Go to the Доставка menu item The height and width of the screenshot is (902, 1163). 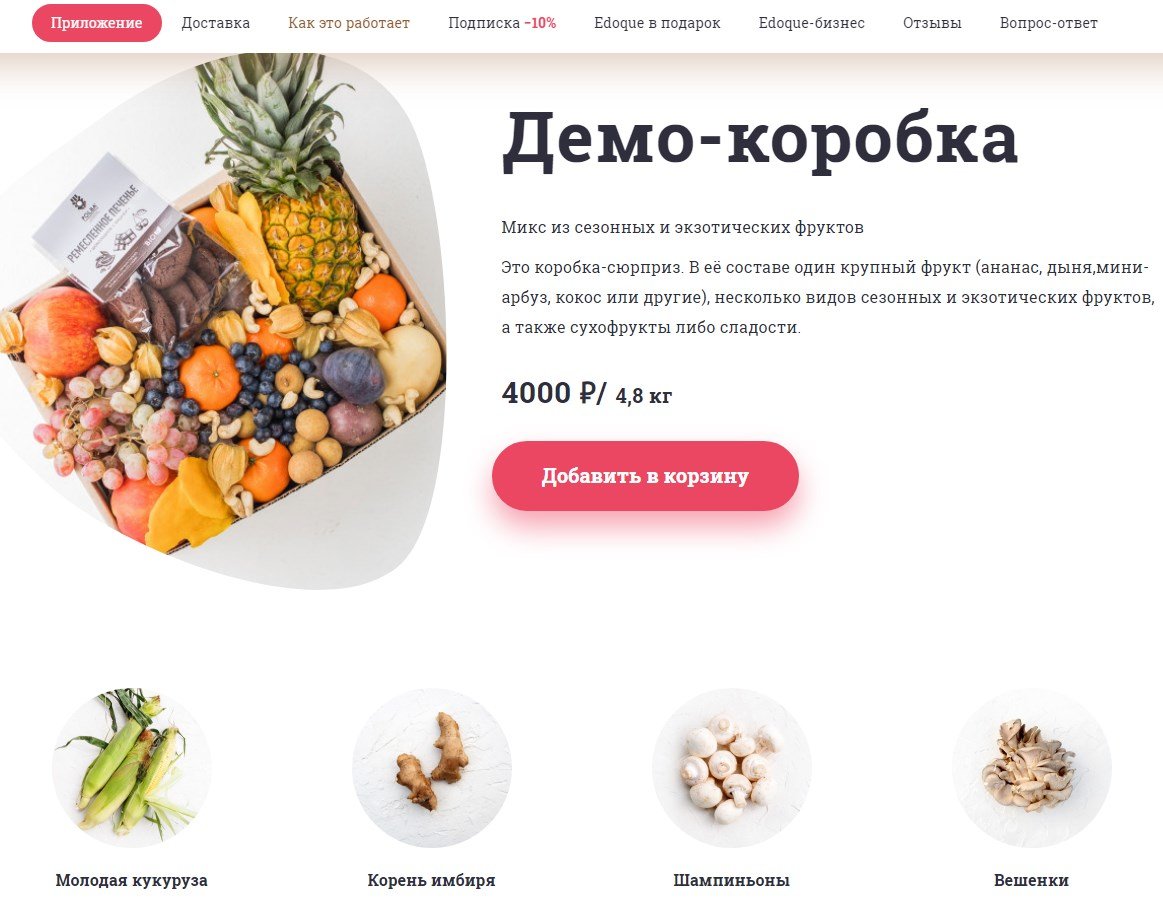point(216,23)
